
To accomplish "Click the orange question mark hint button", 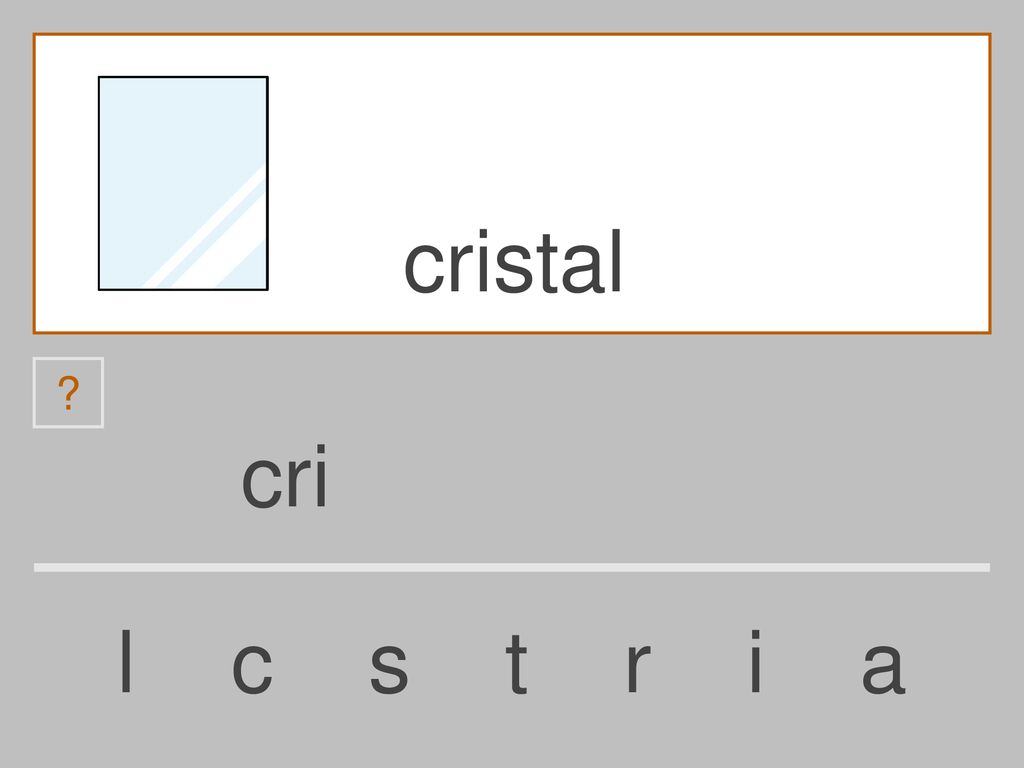I will (x=68, y=392).
